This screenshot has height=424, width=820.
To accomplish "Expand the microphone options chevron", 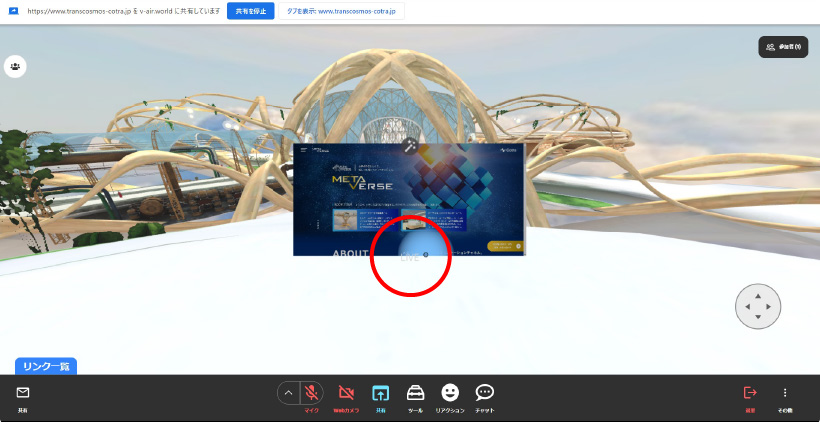I will (x=288, y=393).
